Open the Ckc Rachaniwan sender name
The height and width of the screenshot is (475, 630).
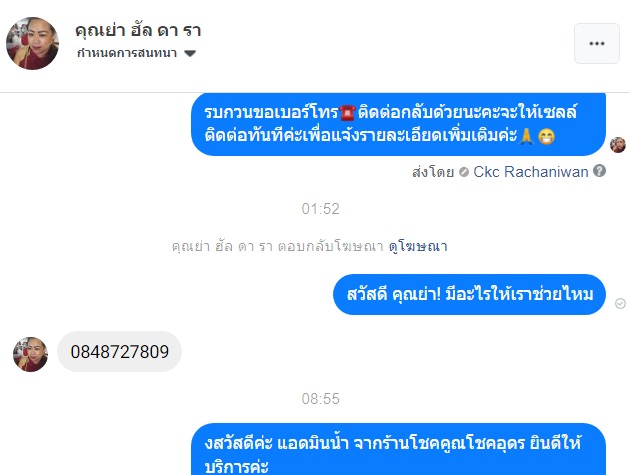pyautogui.click(x=530, y=172)
